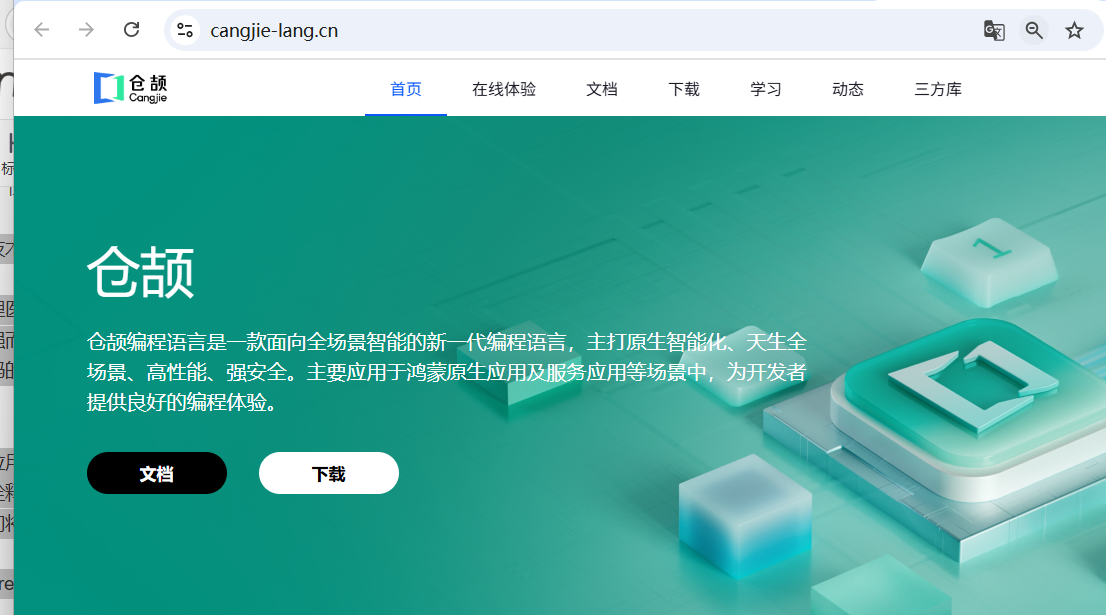Bookmark this page with star icon

point(1074,30)
